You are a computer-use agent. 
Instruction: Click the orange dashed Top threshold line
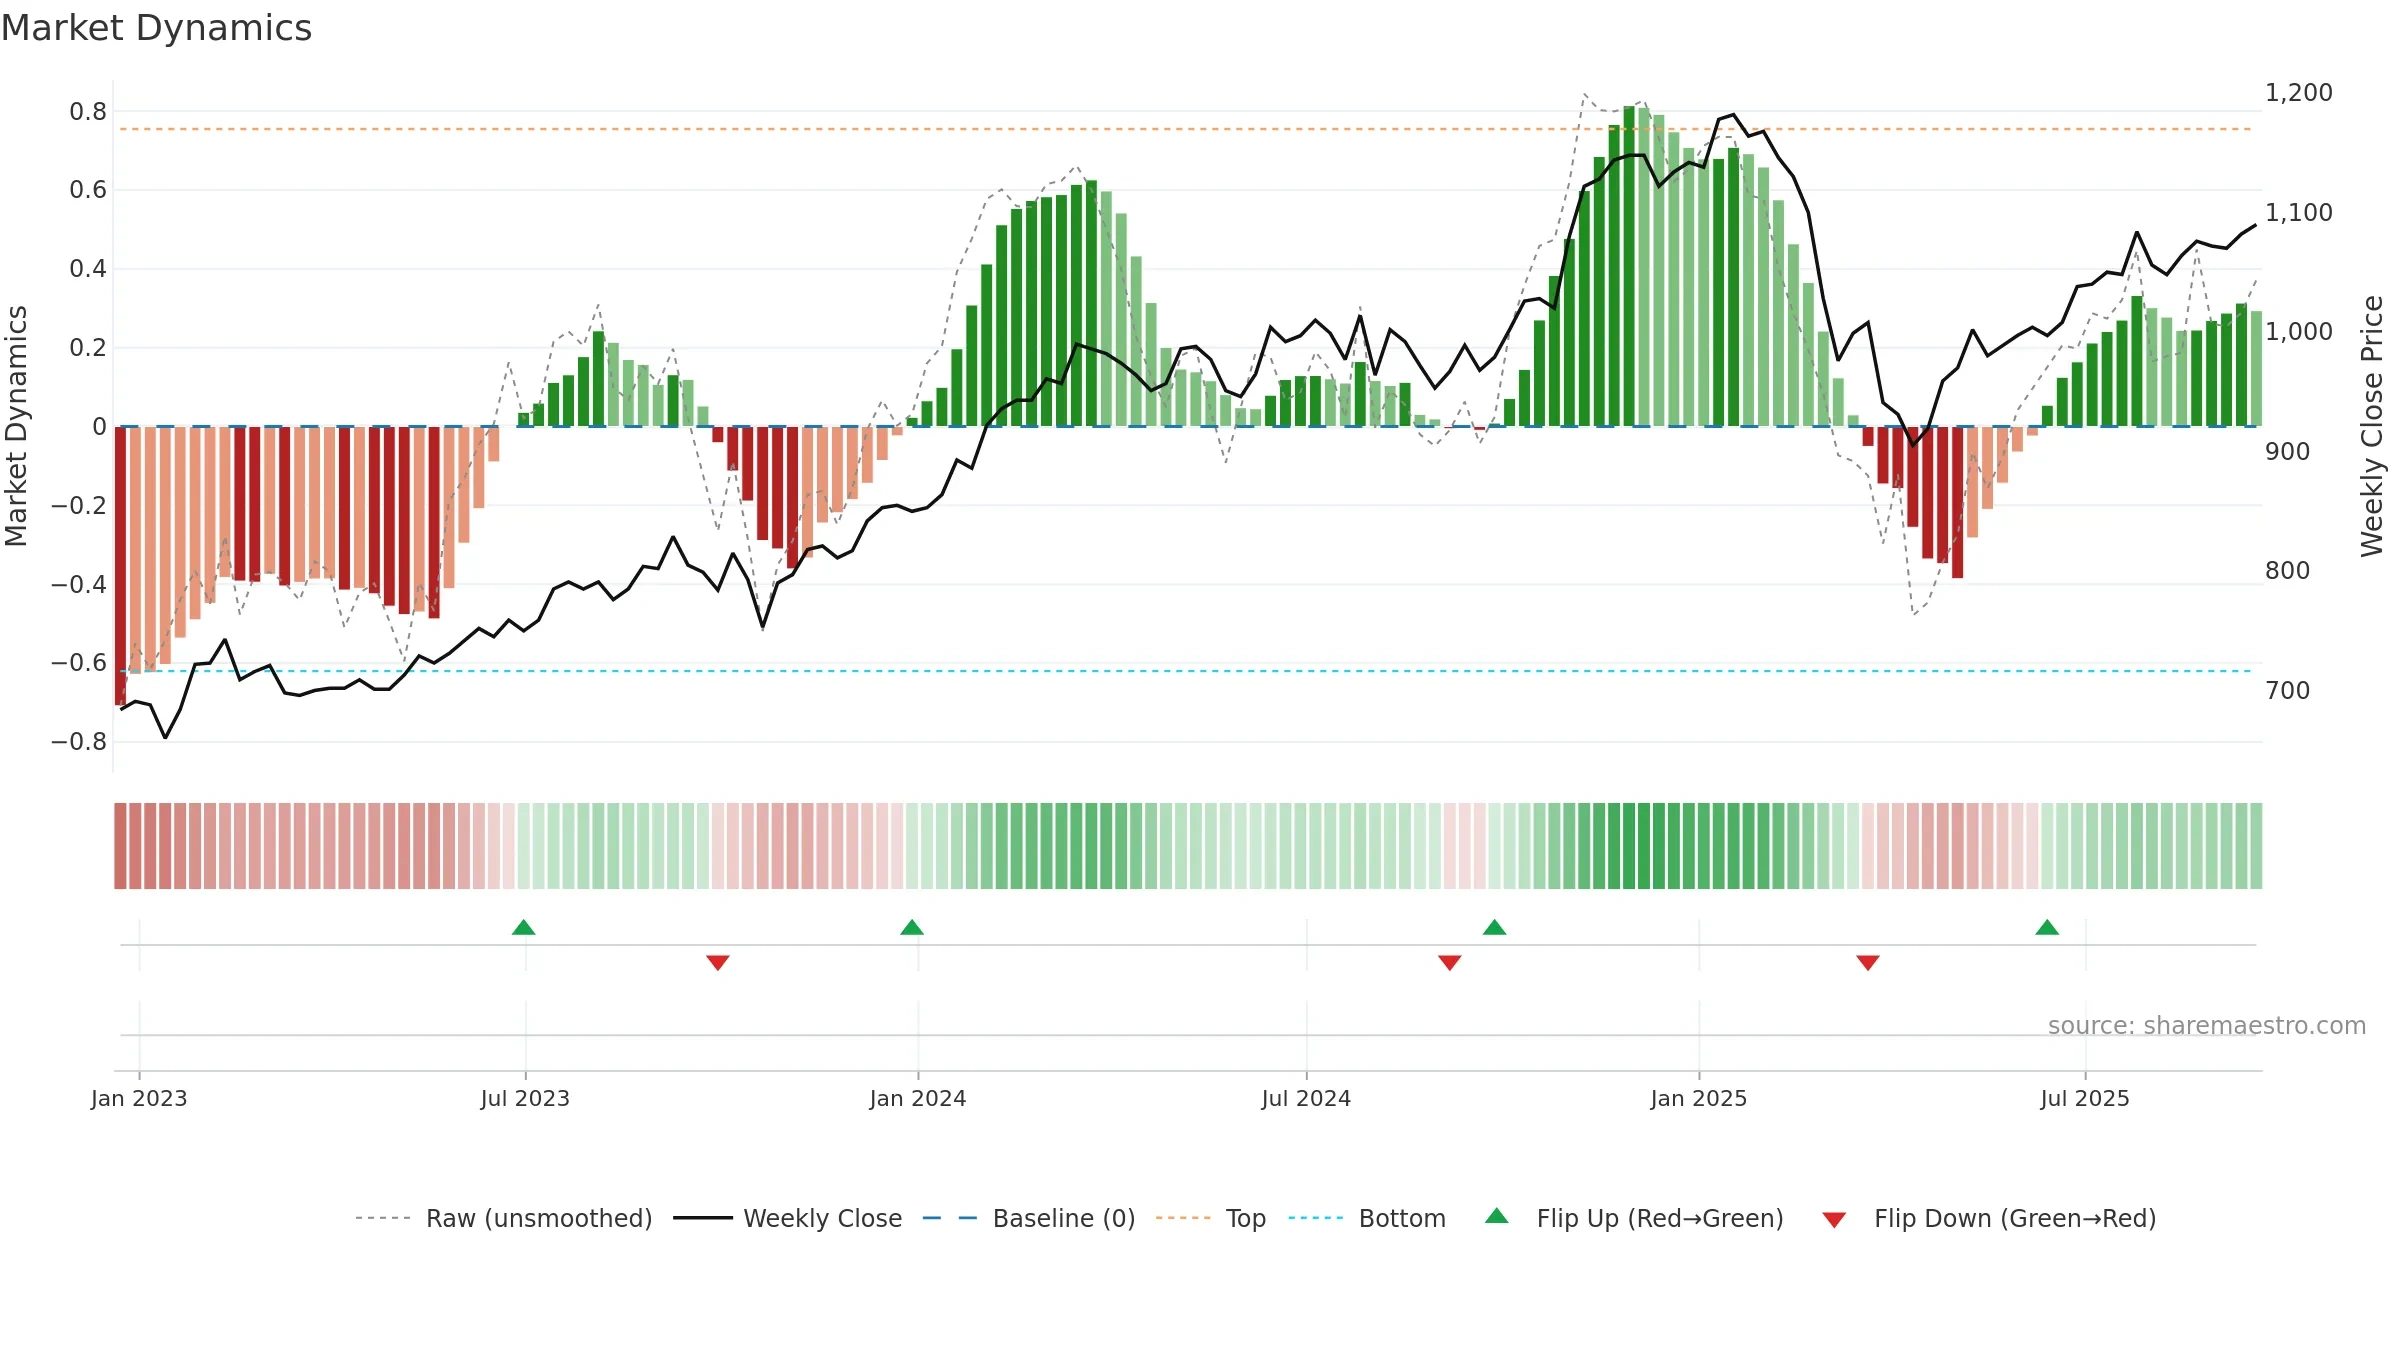[1185, 129]
